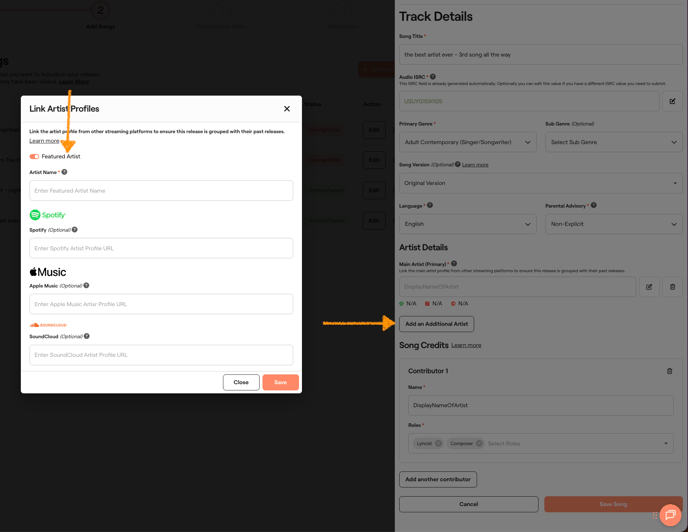This screenshot has width=688, height=532.
Task: Toggle the Featured Artist switch
Action: [34, 157]
